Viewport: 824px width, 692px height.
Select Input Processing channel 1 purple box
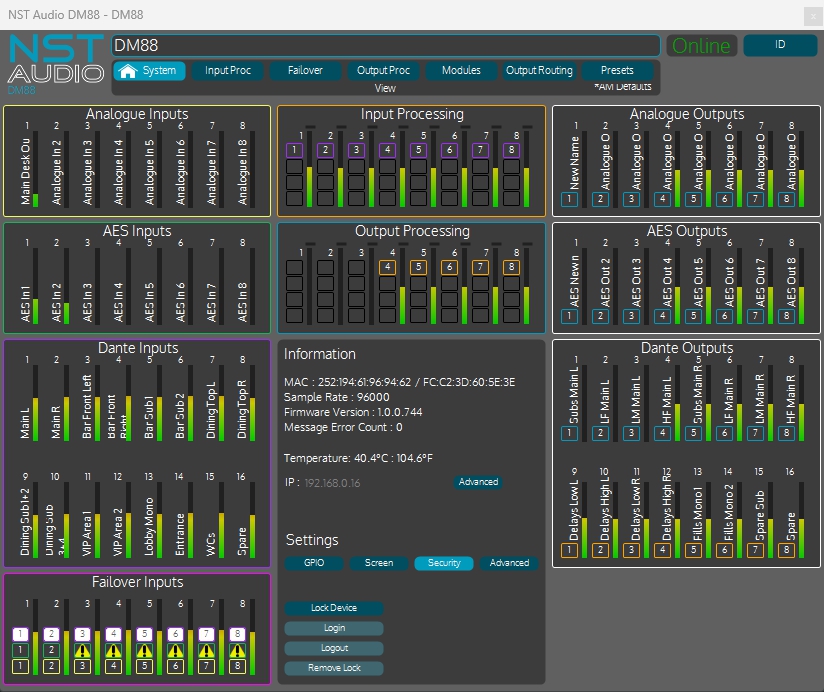click(x=294, y=150)
